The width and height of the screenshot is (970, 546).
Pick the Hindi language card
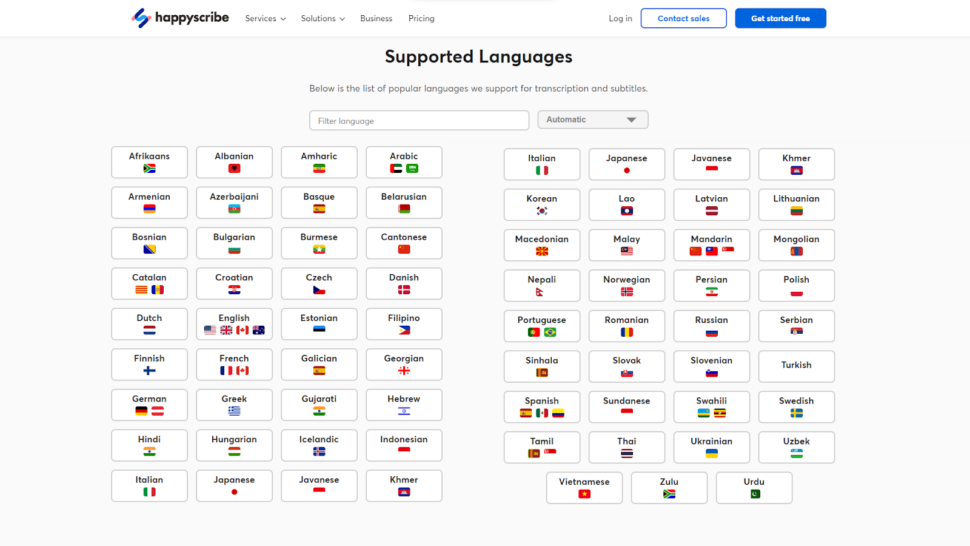149,445
